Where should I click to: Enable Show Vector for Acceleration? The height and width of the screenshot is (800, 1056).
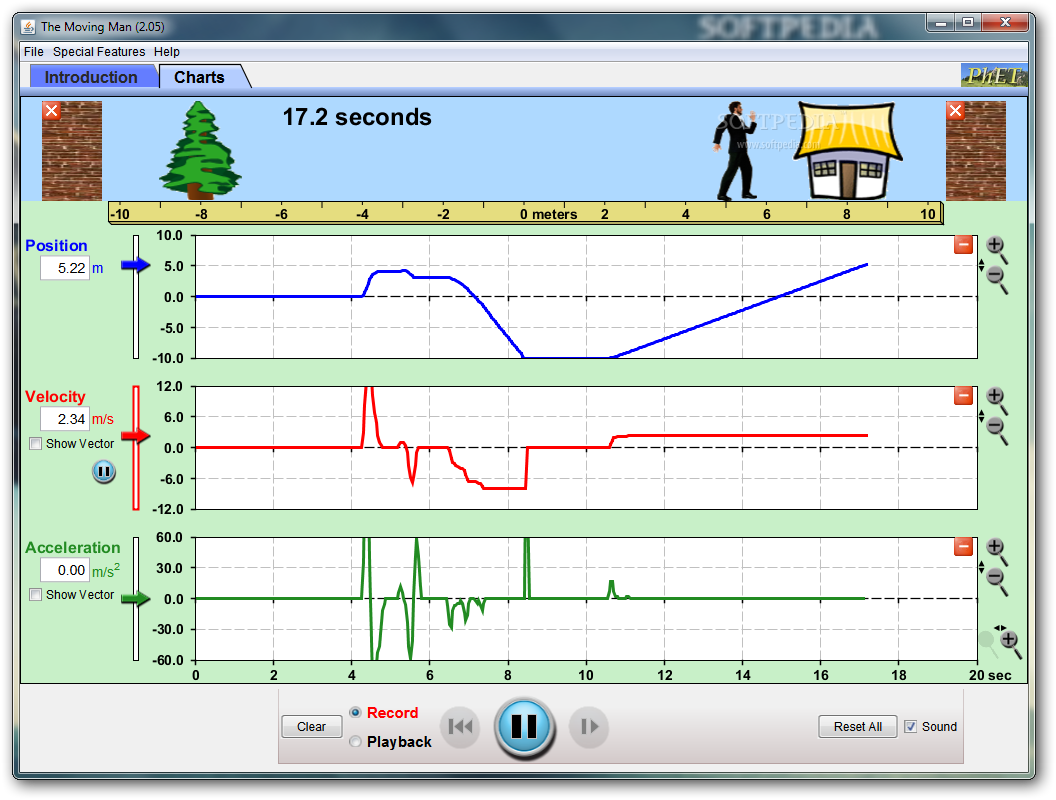click(x=36, y=595)
